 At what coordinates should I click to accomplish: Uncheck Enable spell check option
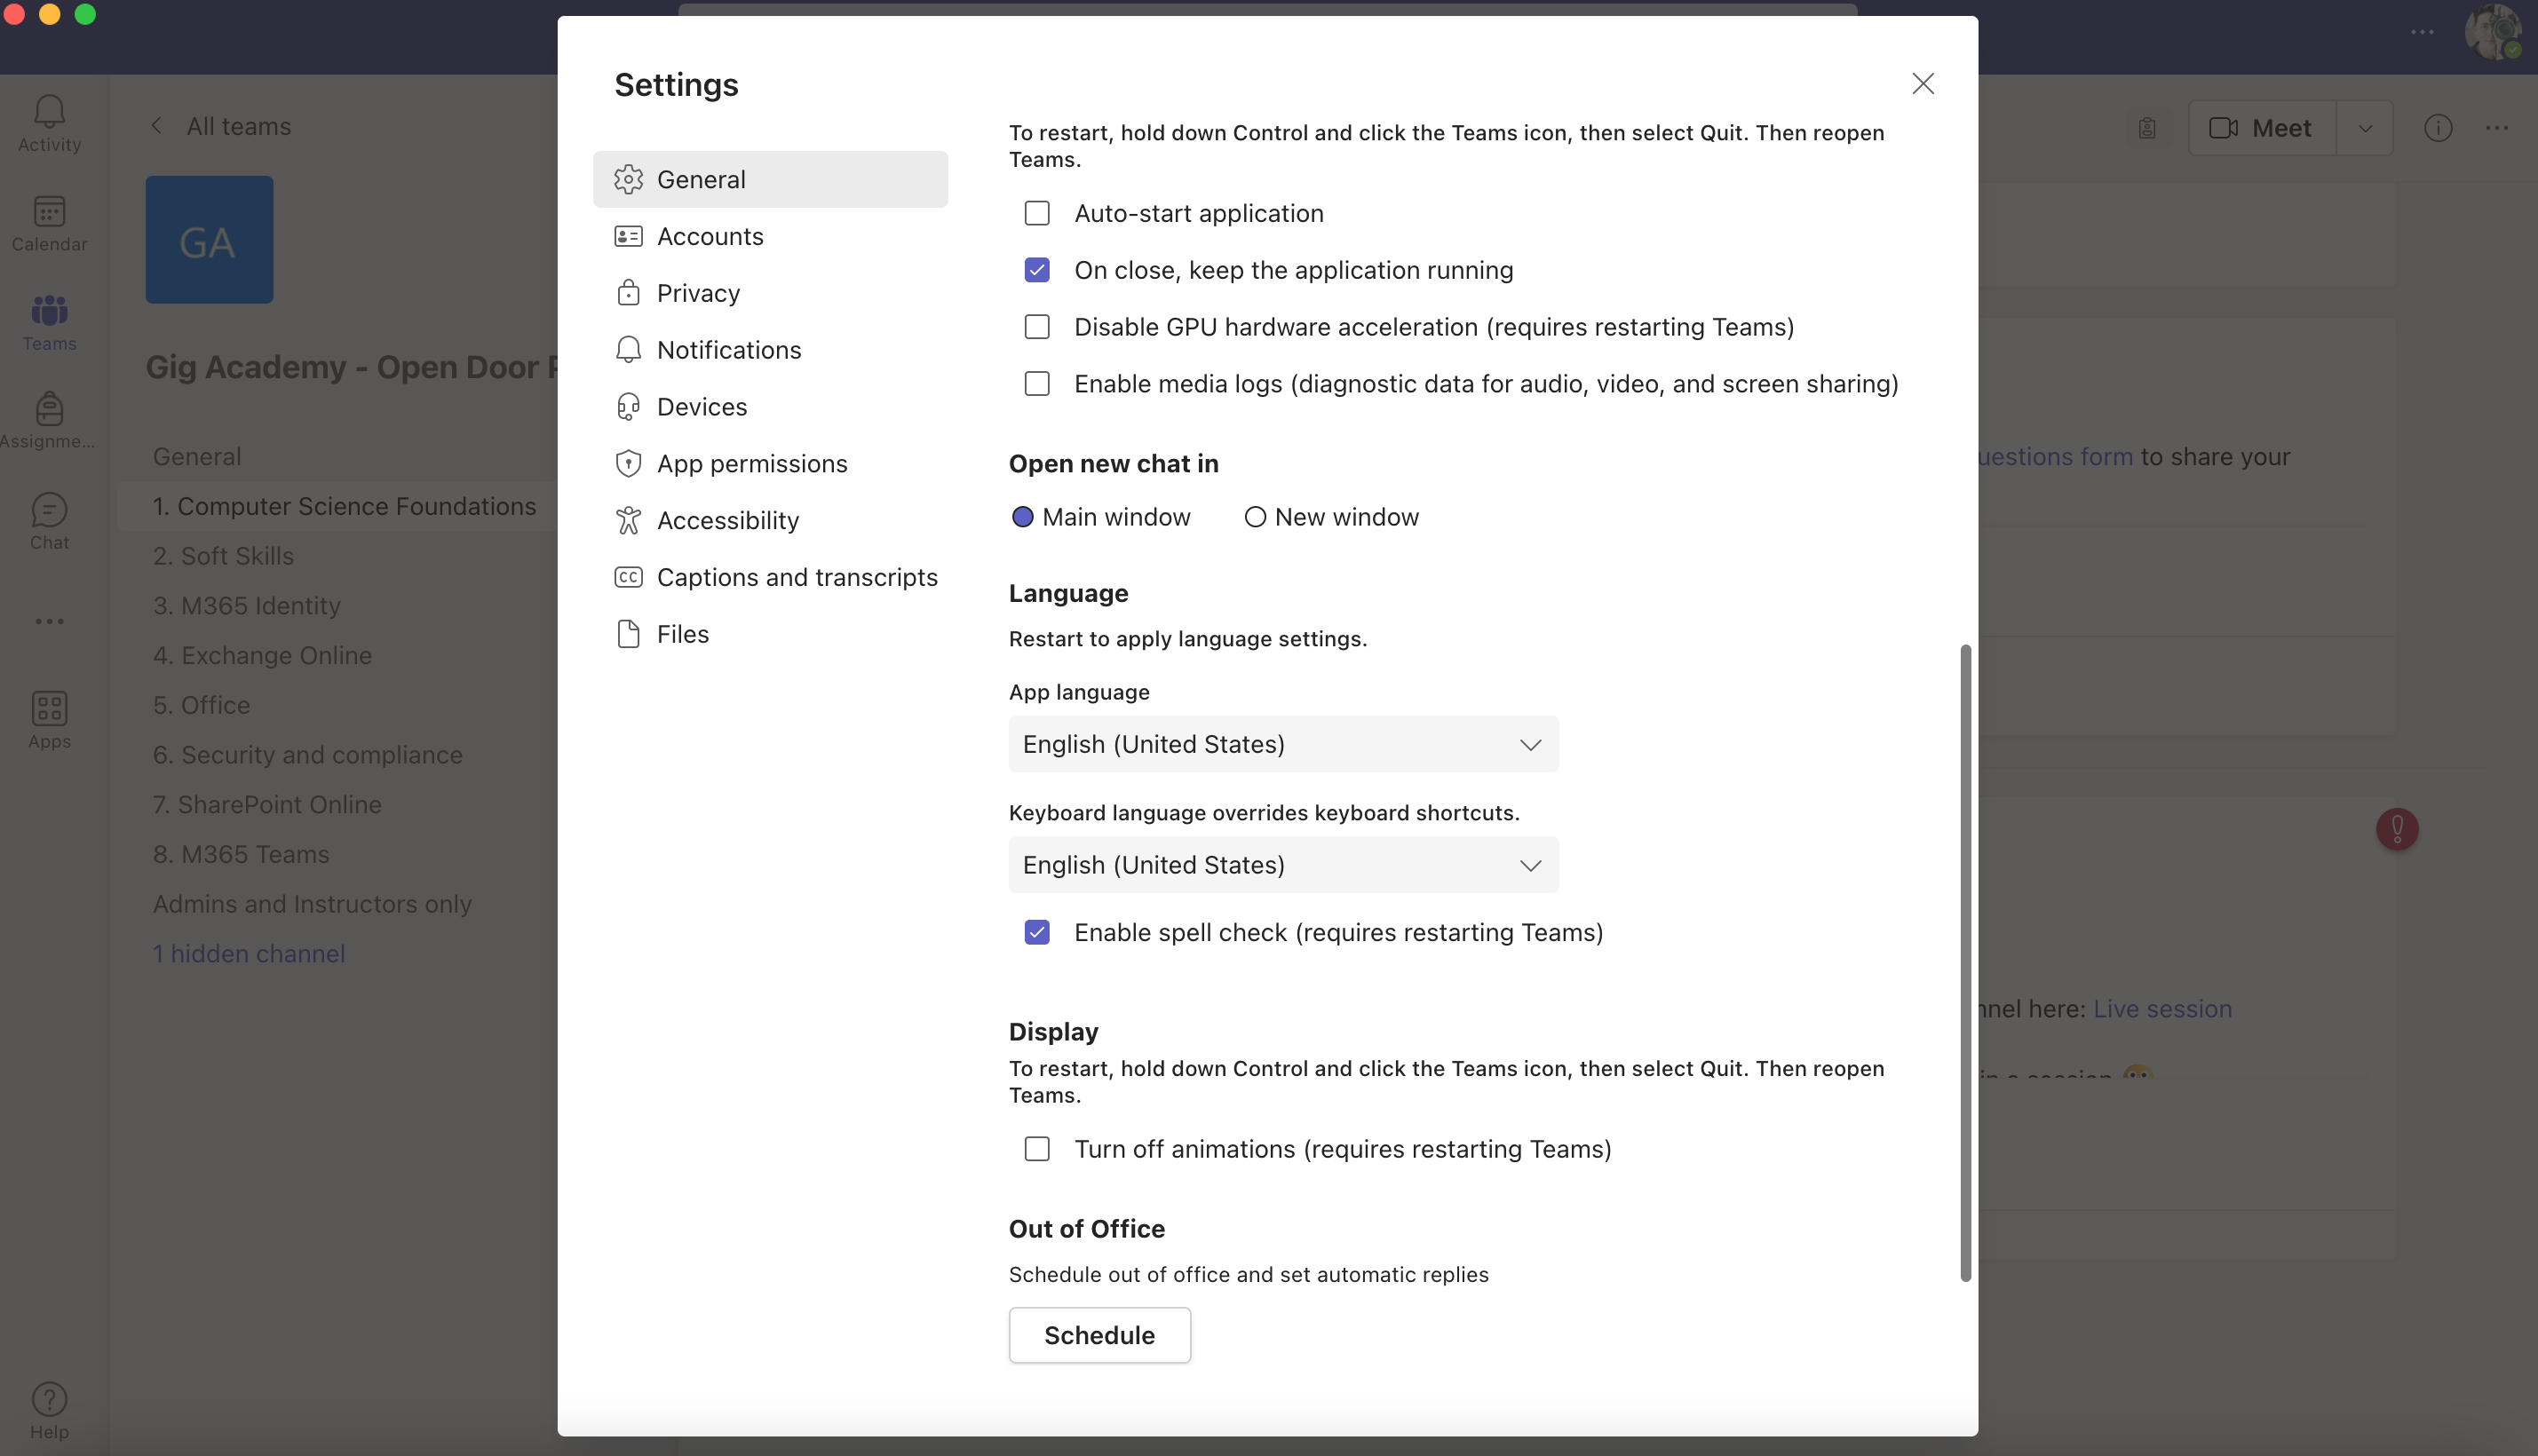coord(1037,932)
